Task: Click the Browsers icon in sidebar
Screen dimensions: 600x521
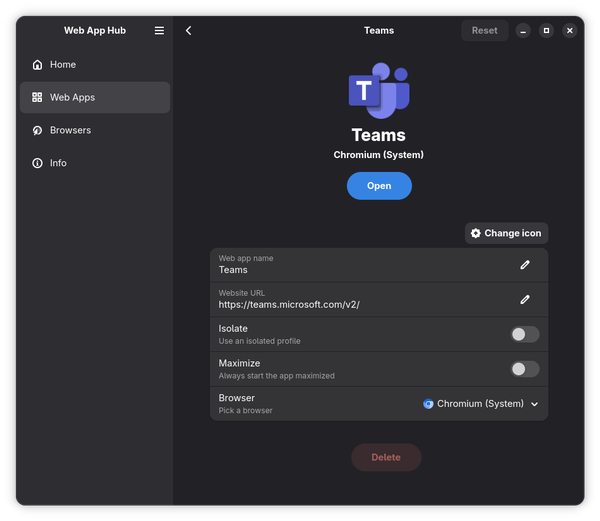Action: pyautogui.click(x=37, y=130)
